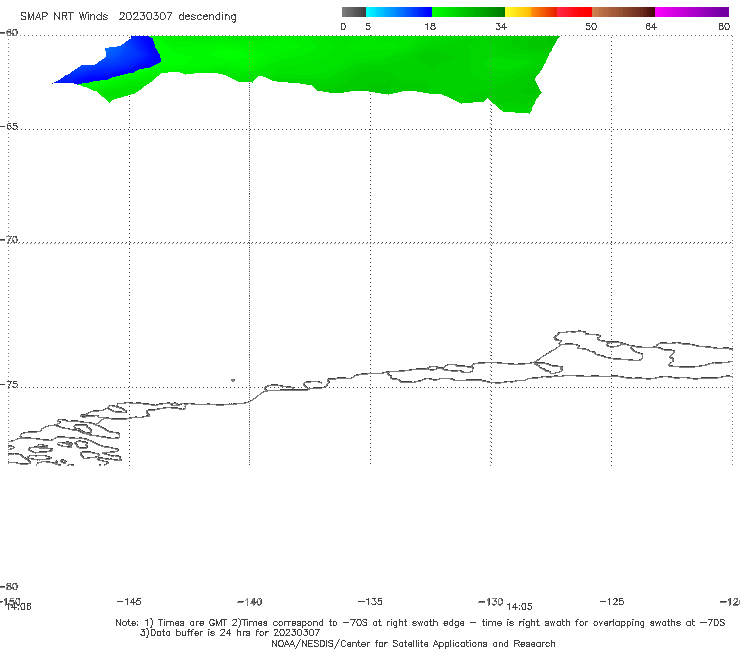
Task: Click the 'NOAA/NESDIS/Center for Satellite Applications' credit
Action: click(413, 643)
